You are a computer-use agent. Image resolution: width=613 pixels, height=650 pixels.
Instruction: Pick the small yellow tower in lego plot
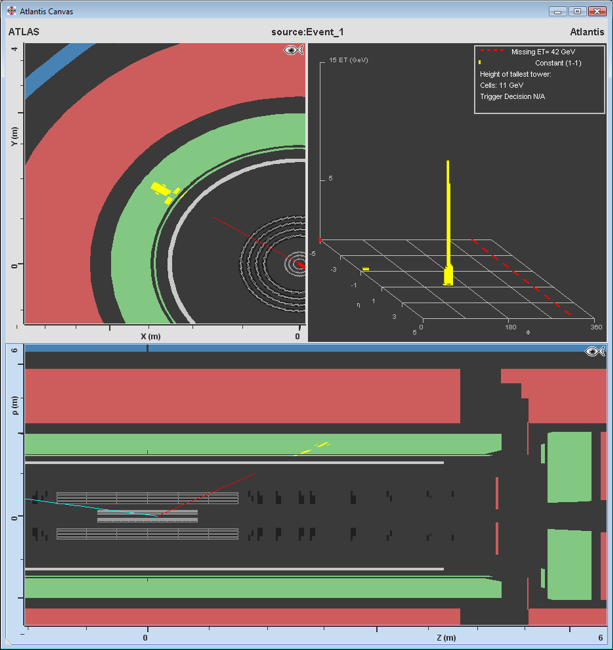point(367,269)
